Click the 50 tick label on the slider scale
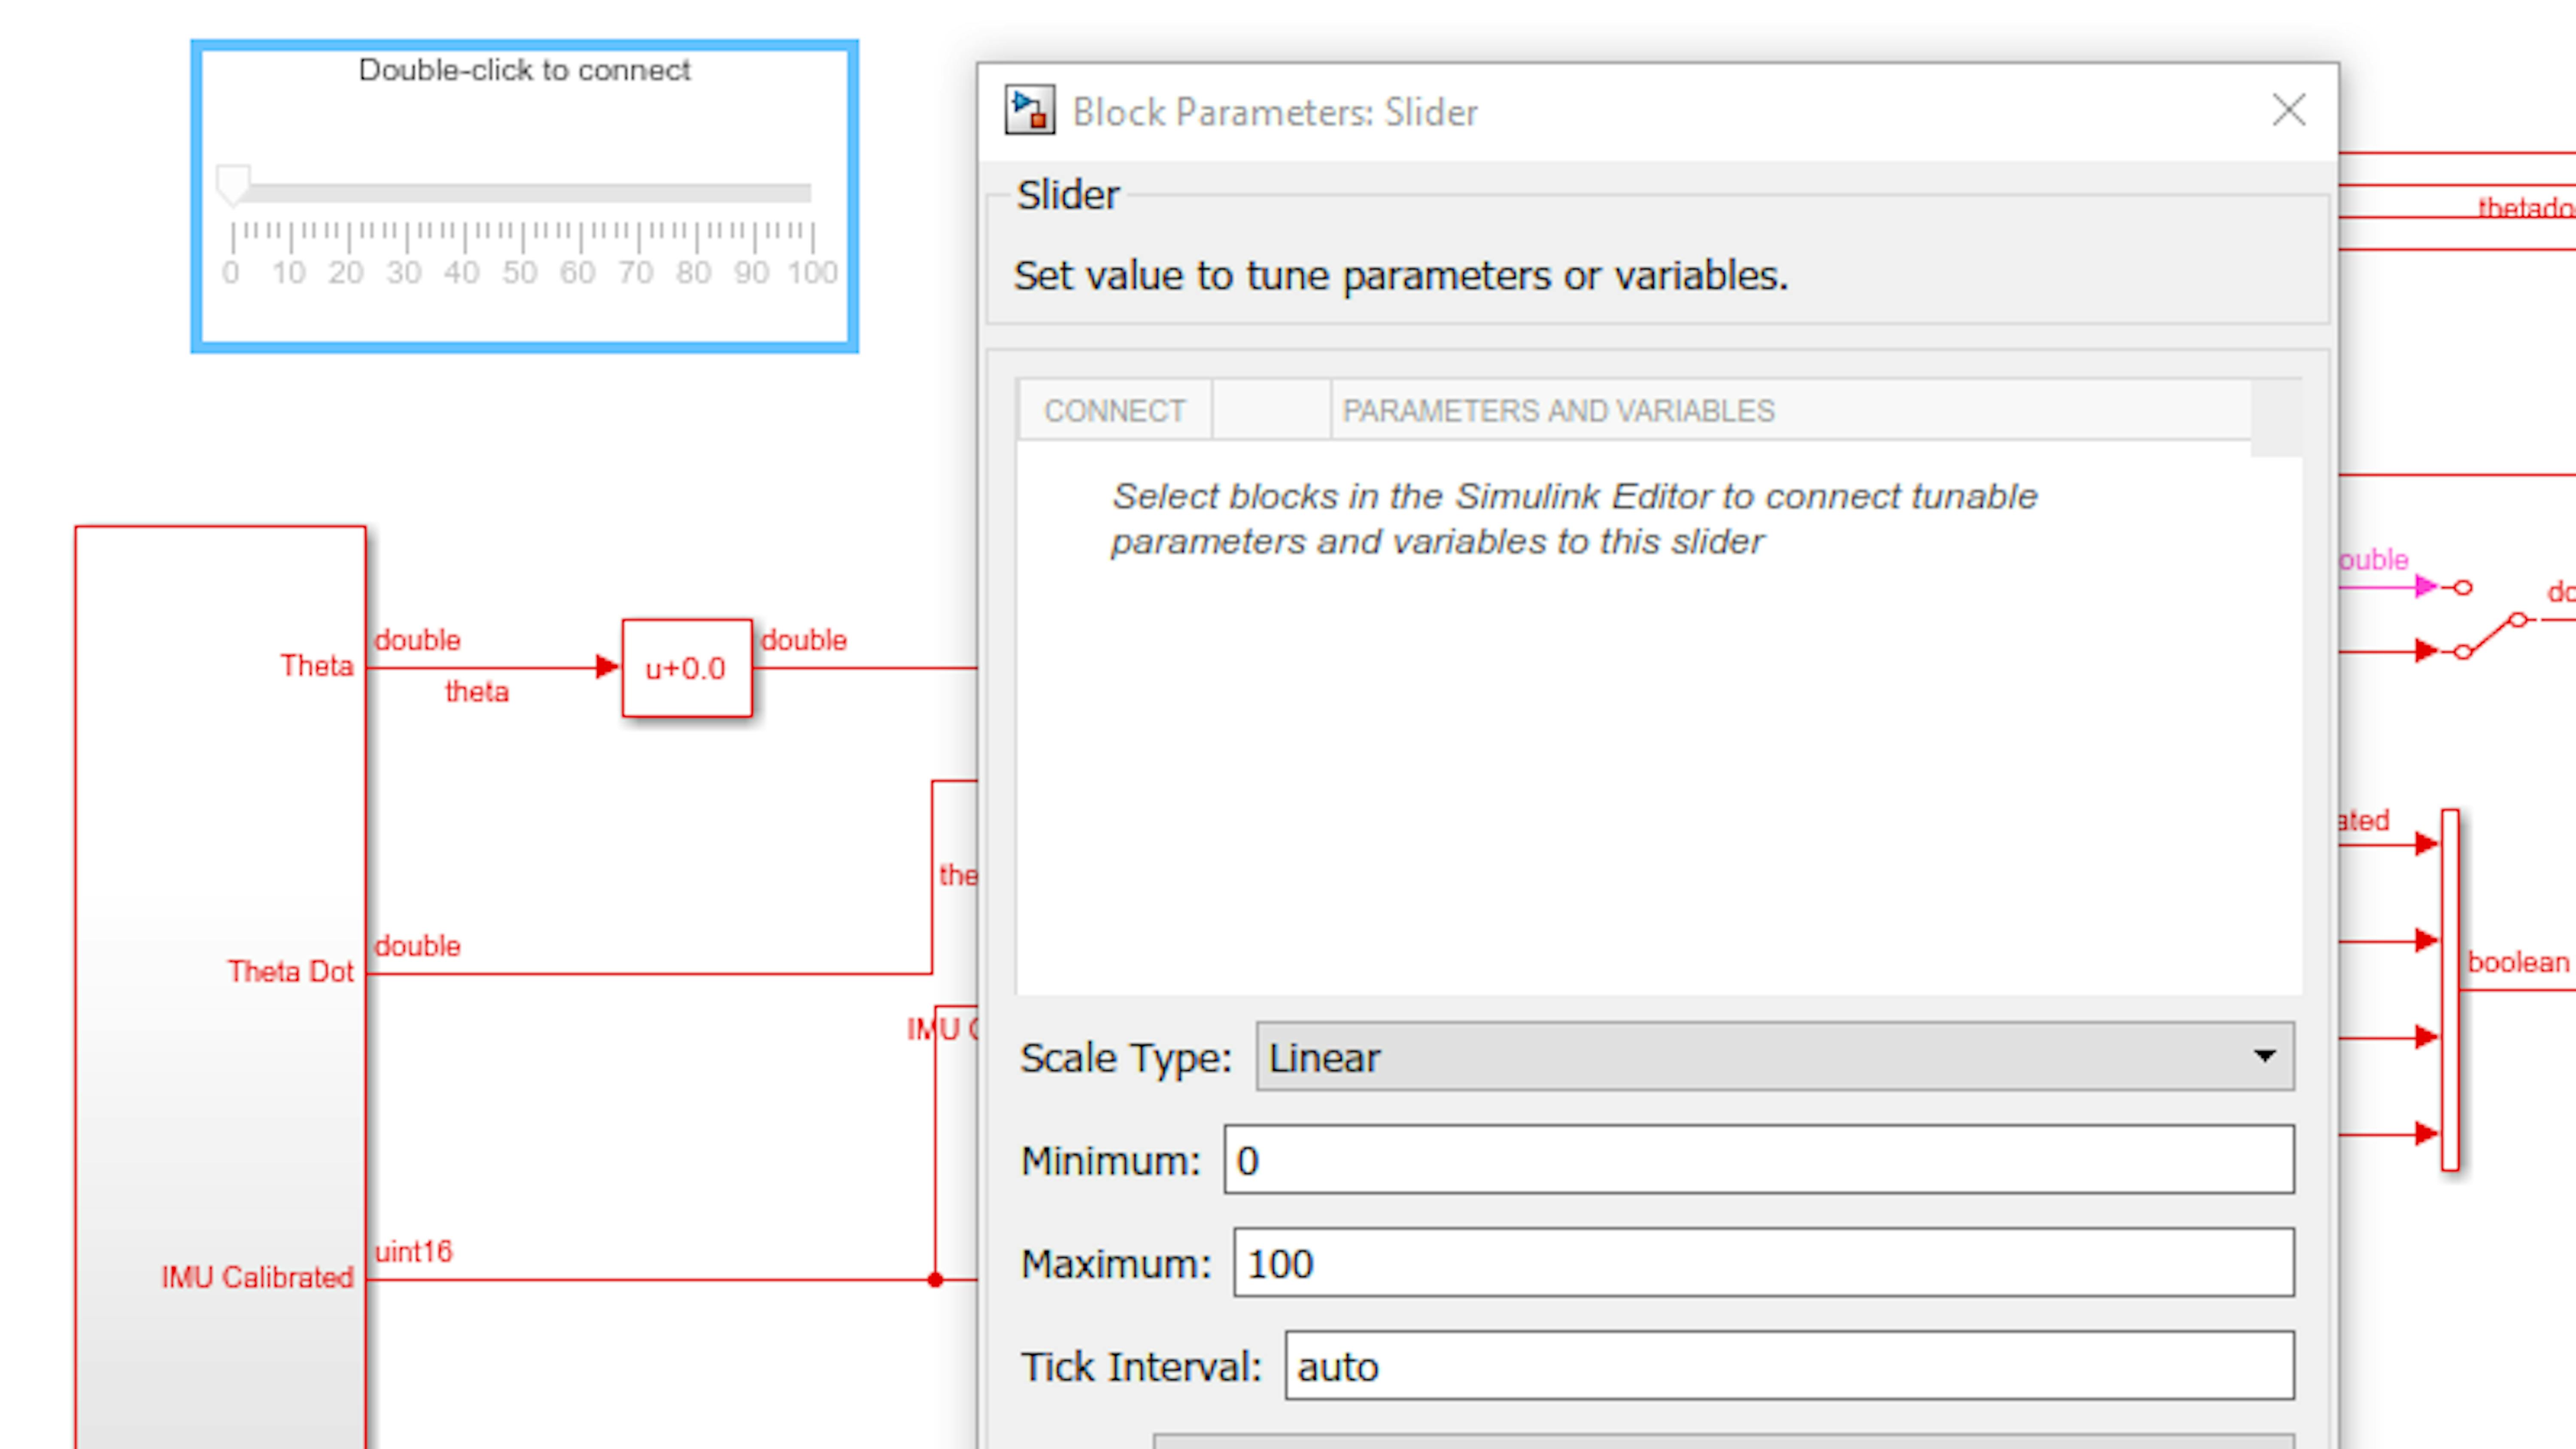This screenshot has width=2576, height=1449. [x=519, y=272]
